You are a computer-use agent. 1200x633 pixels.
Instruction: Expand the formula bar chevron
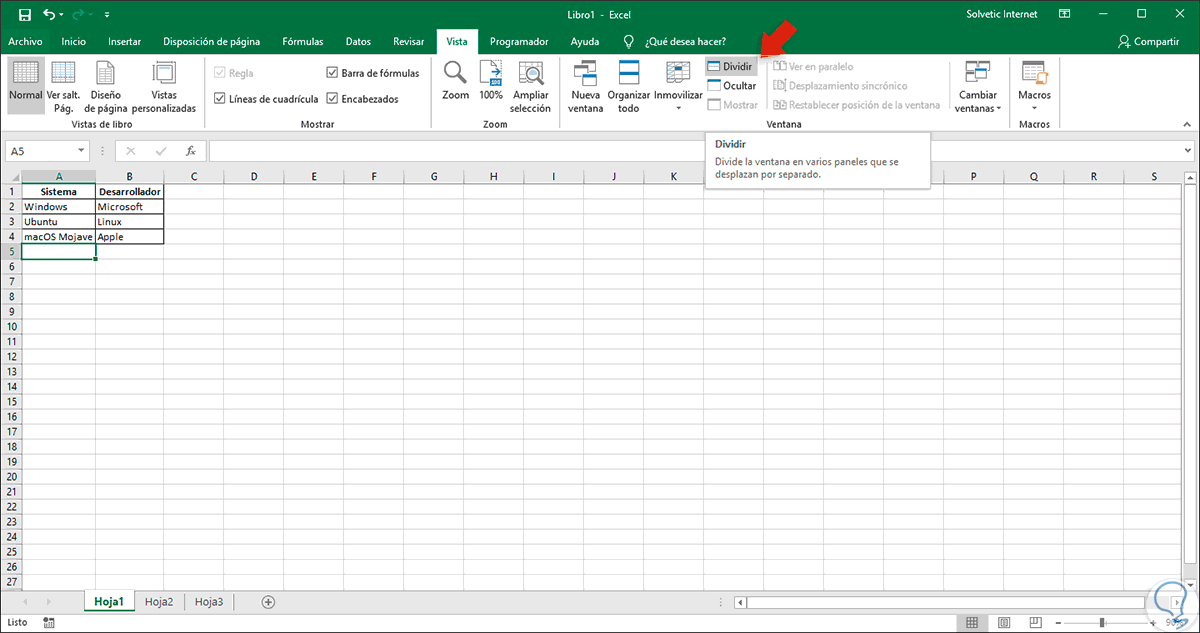click(x=1188, y=151)
